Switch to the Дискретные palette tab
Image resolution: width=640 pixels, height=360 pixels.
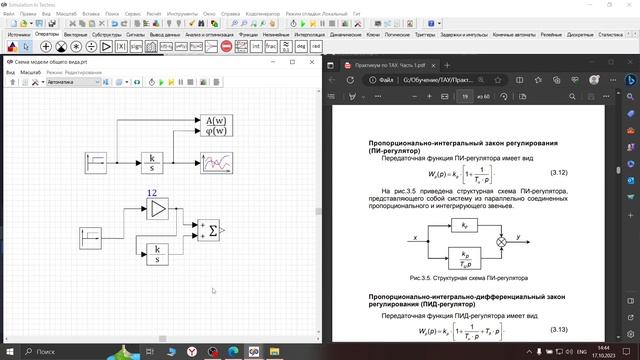(580, 35)
